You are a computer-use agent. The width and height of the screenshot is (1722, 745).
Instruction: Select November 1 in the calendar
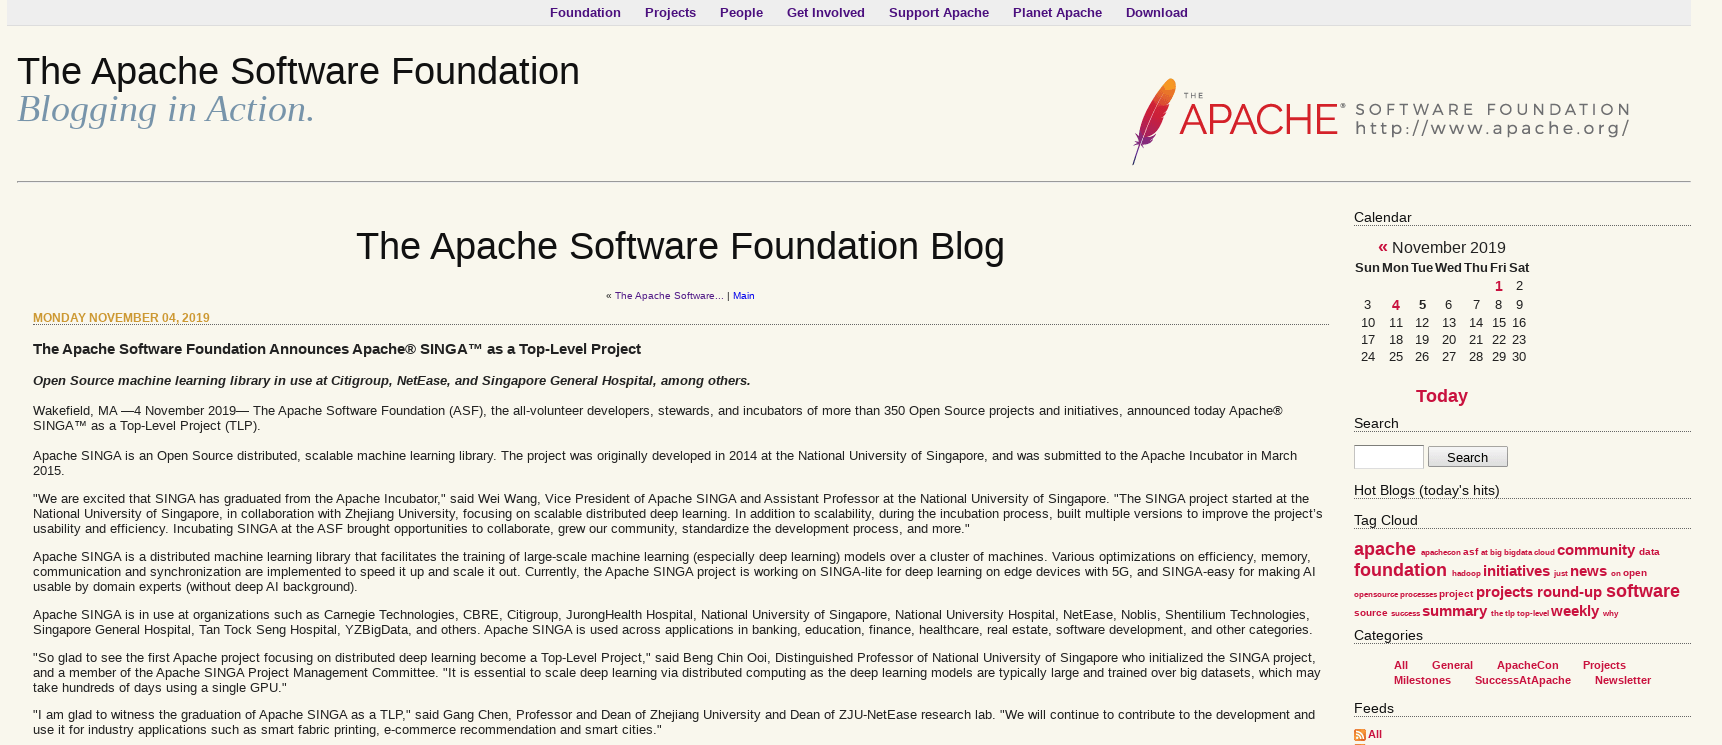click(1498, 286)
